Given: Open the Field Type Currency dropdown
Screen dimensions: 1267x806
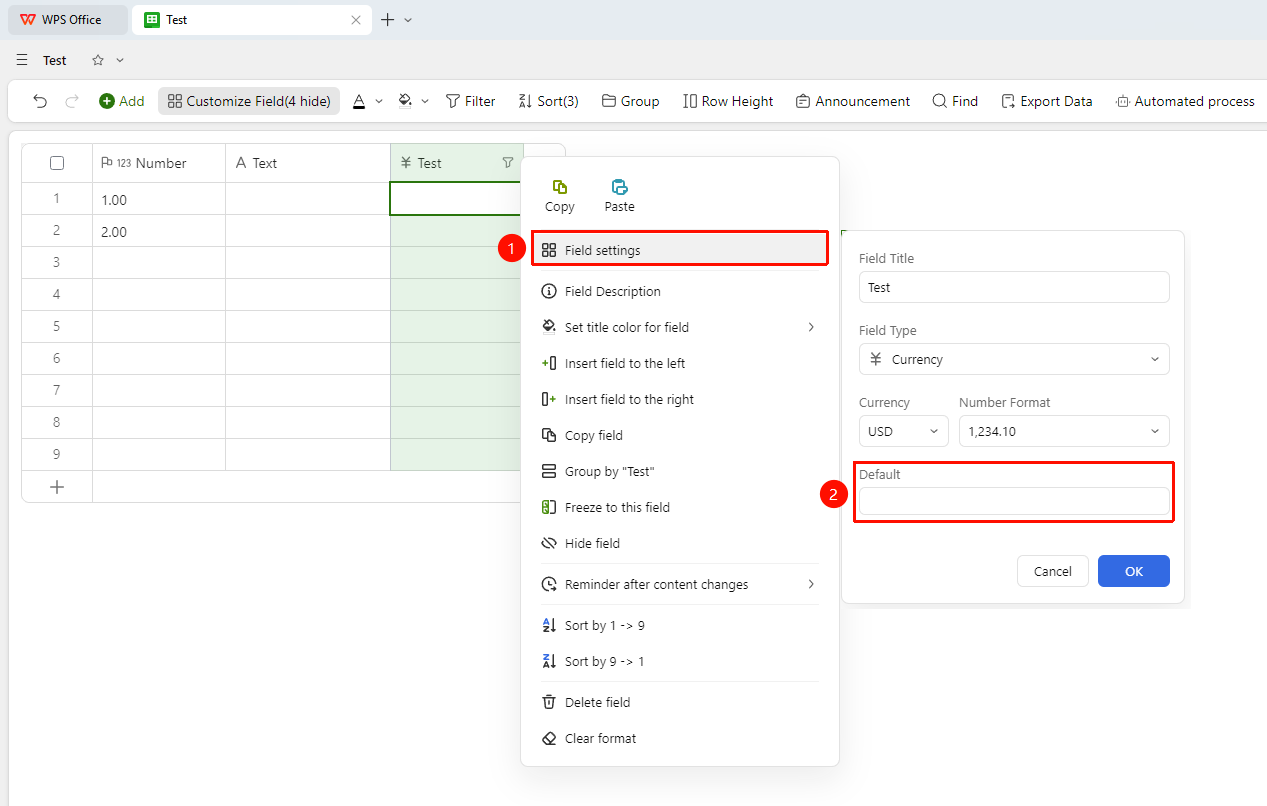Looking at the screenshot, I should 1014,359.
